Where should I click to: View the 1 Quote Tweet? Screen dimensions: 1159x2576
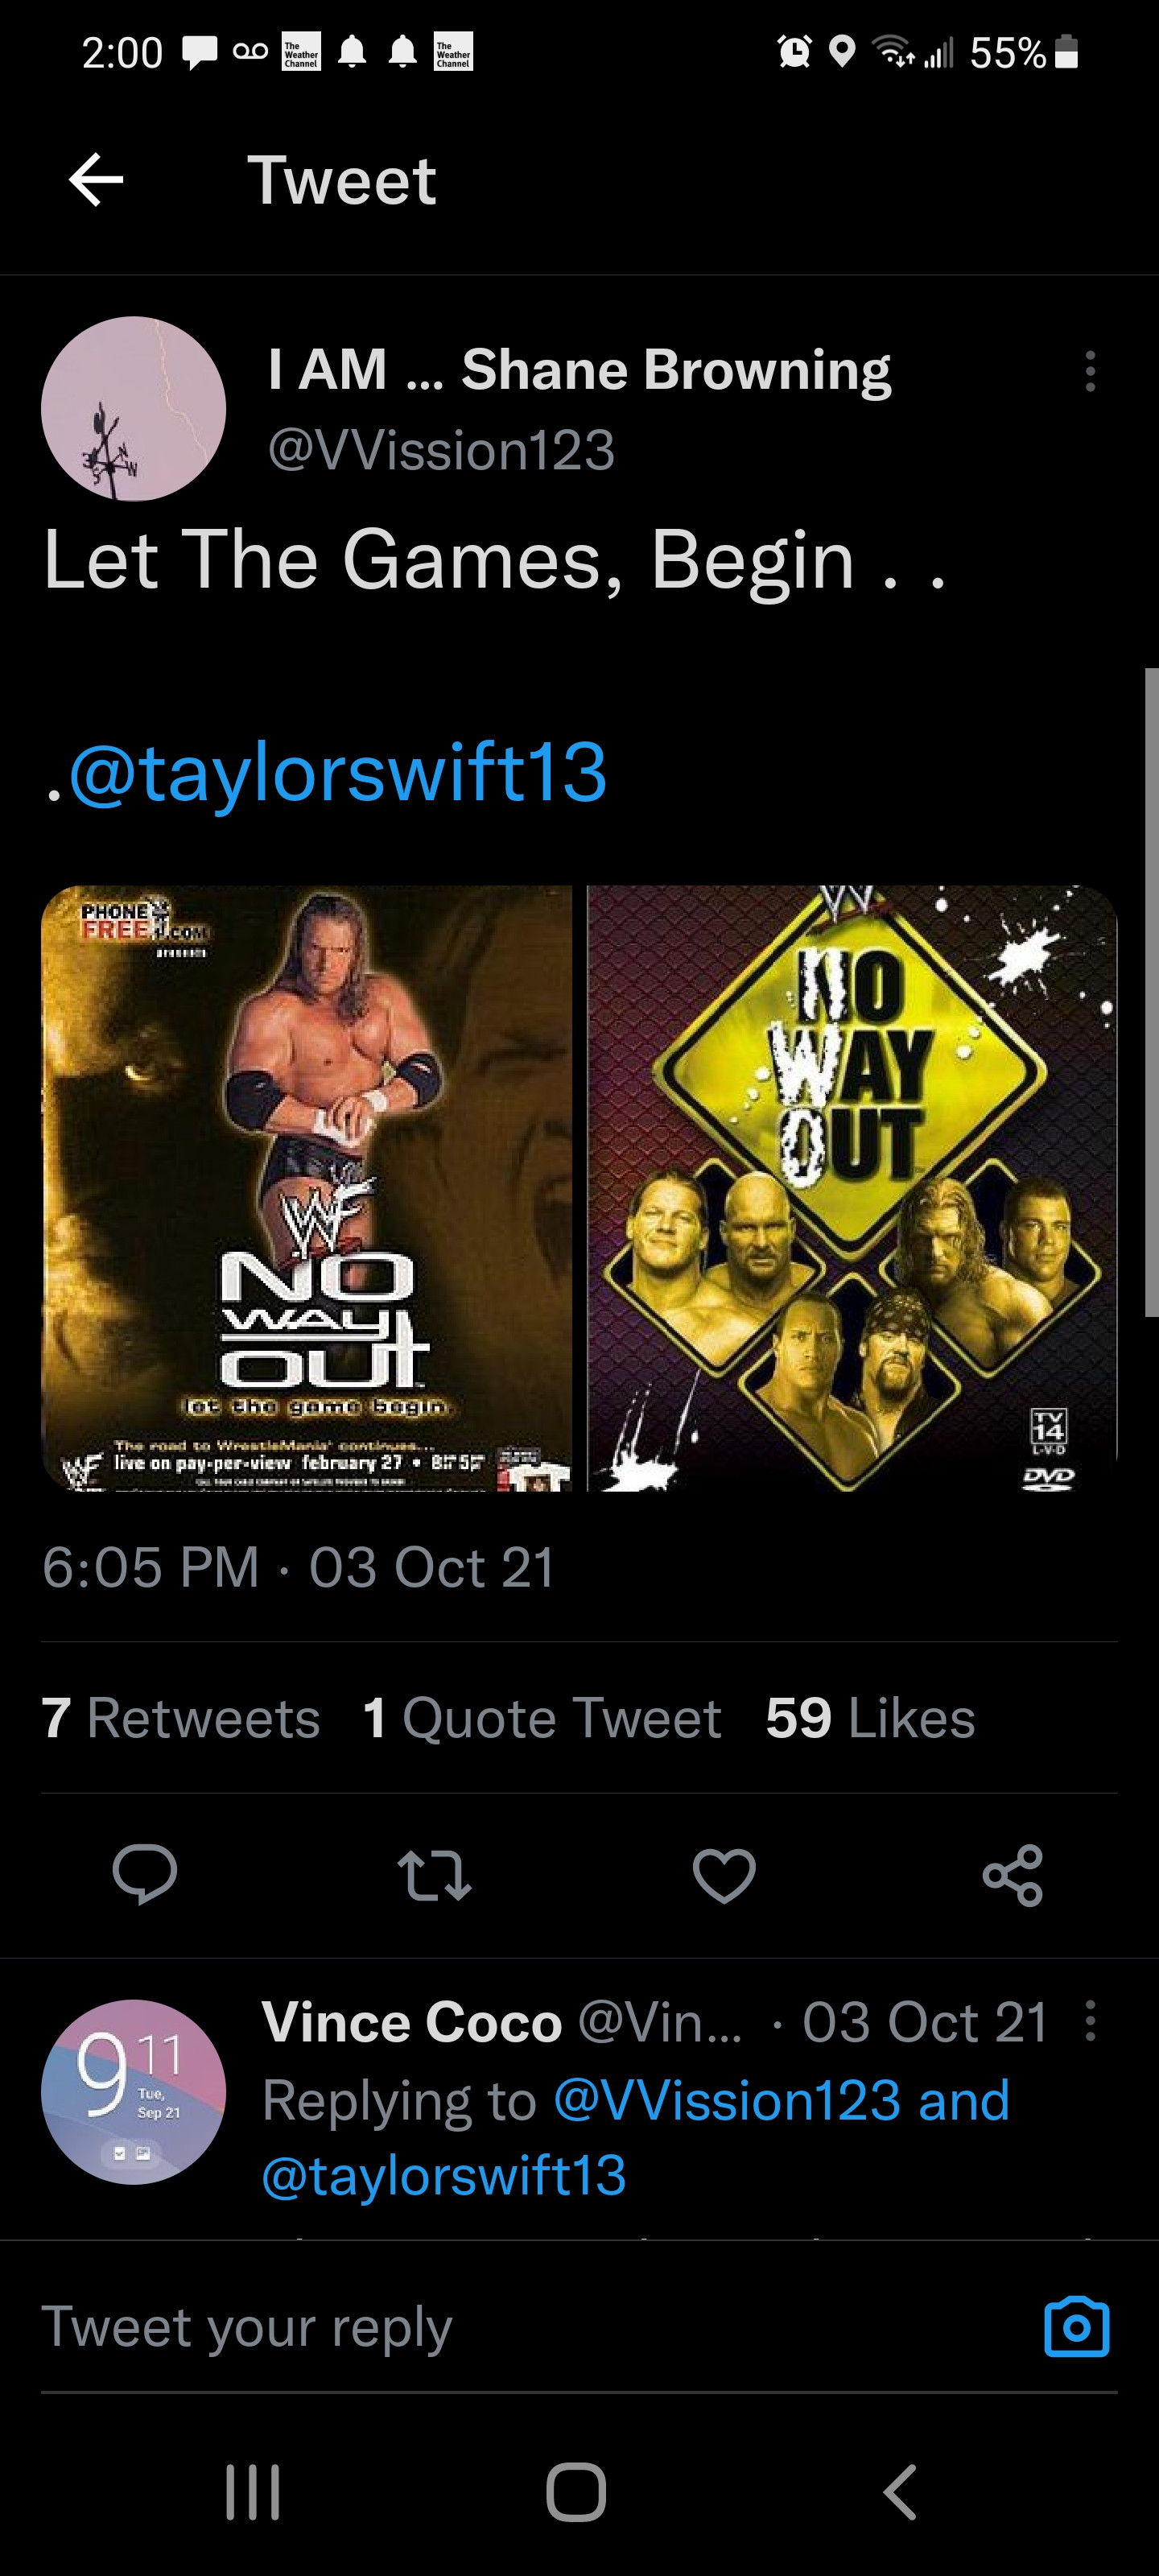[542, 1718]
